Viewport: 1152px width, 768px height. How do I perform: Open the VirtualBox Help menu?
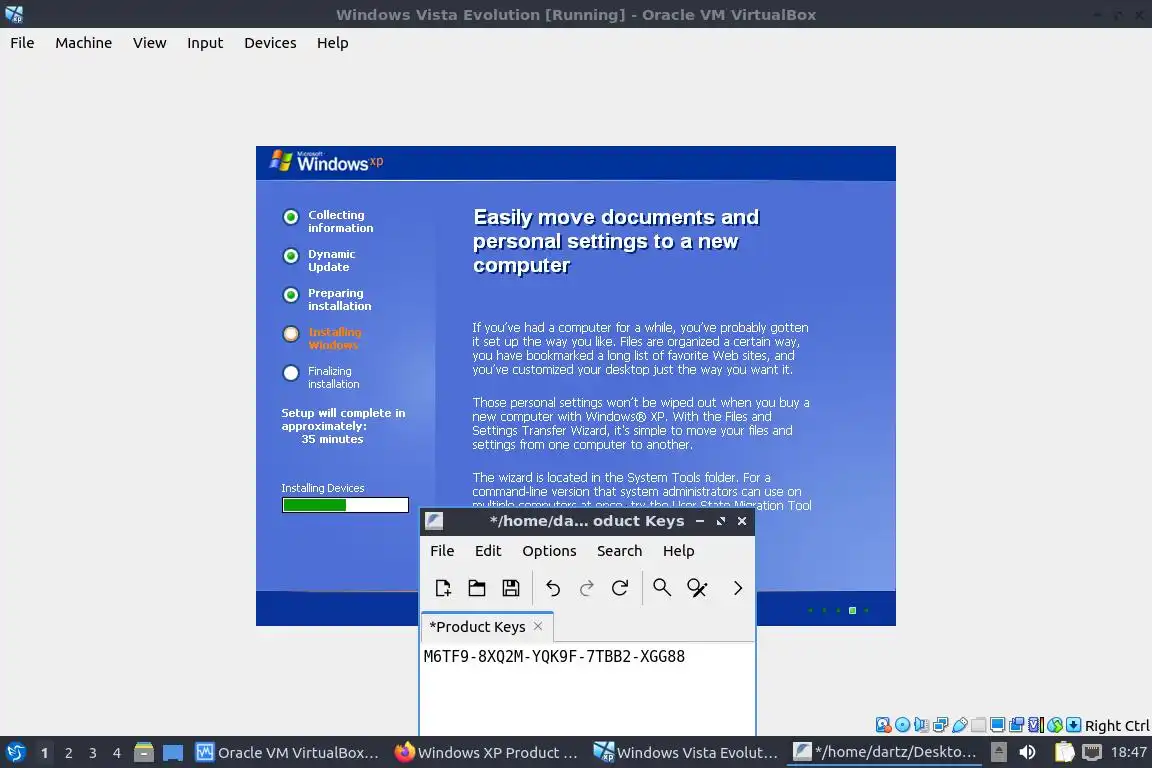pos(333,43)
